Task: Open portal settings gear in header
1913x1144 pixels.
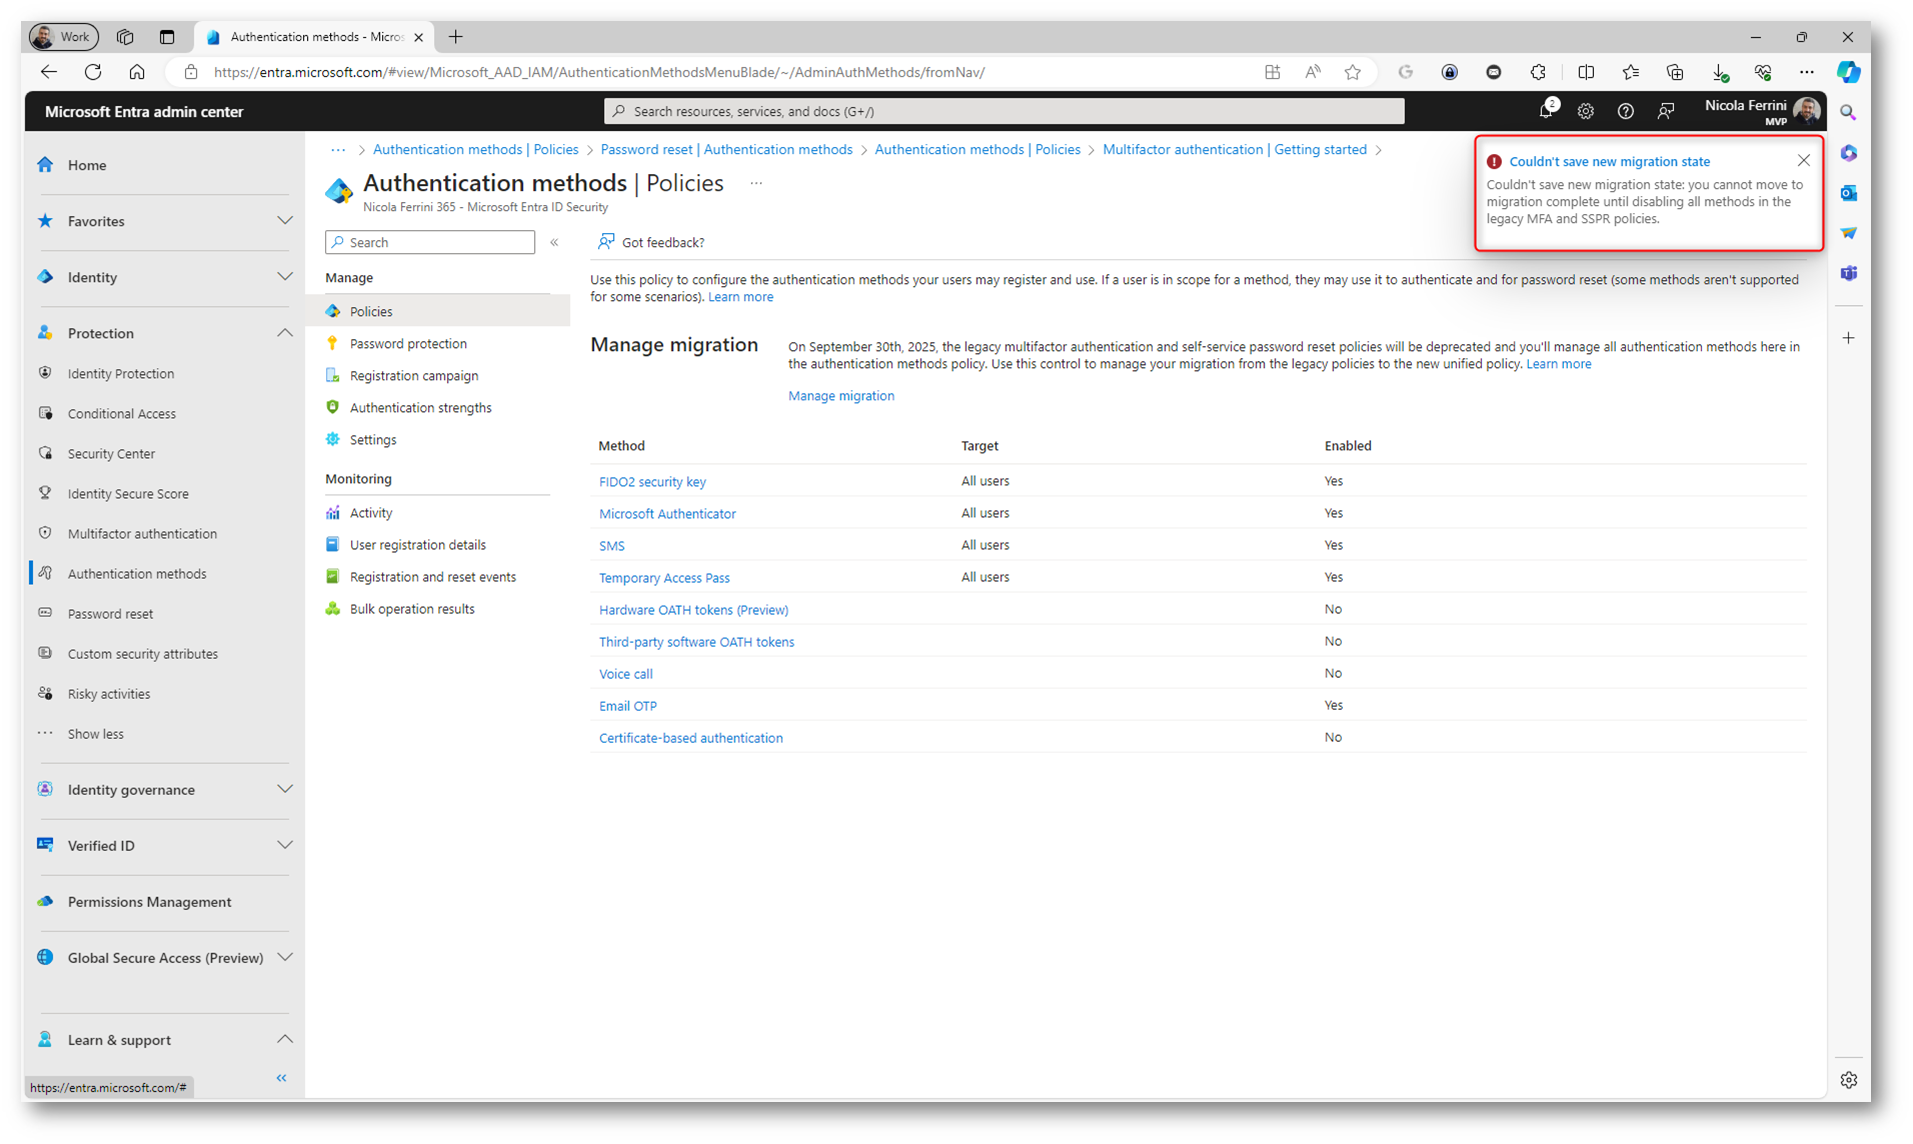Action: coord(1585,111)
